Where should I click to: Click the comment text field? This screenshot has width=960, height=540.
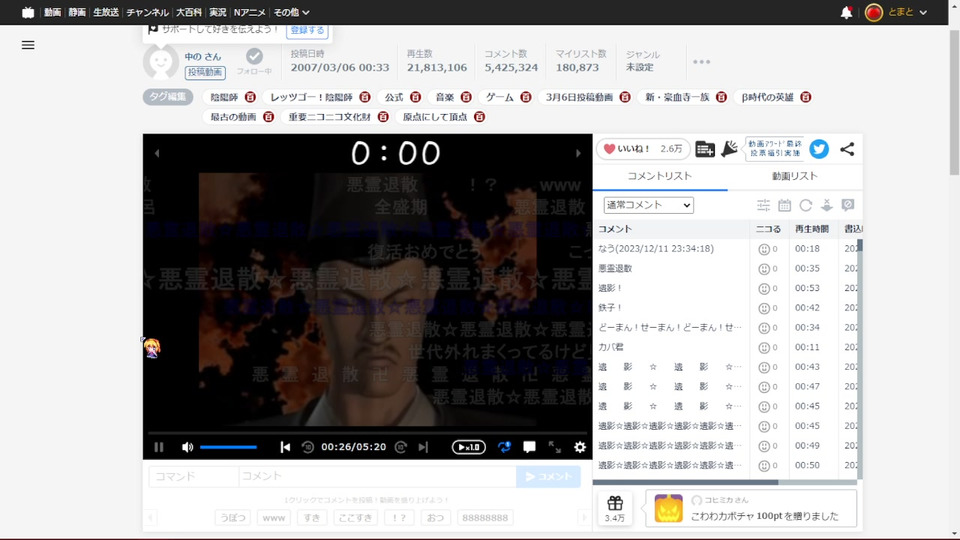pyautogui.click(x=377, y=476)
